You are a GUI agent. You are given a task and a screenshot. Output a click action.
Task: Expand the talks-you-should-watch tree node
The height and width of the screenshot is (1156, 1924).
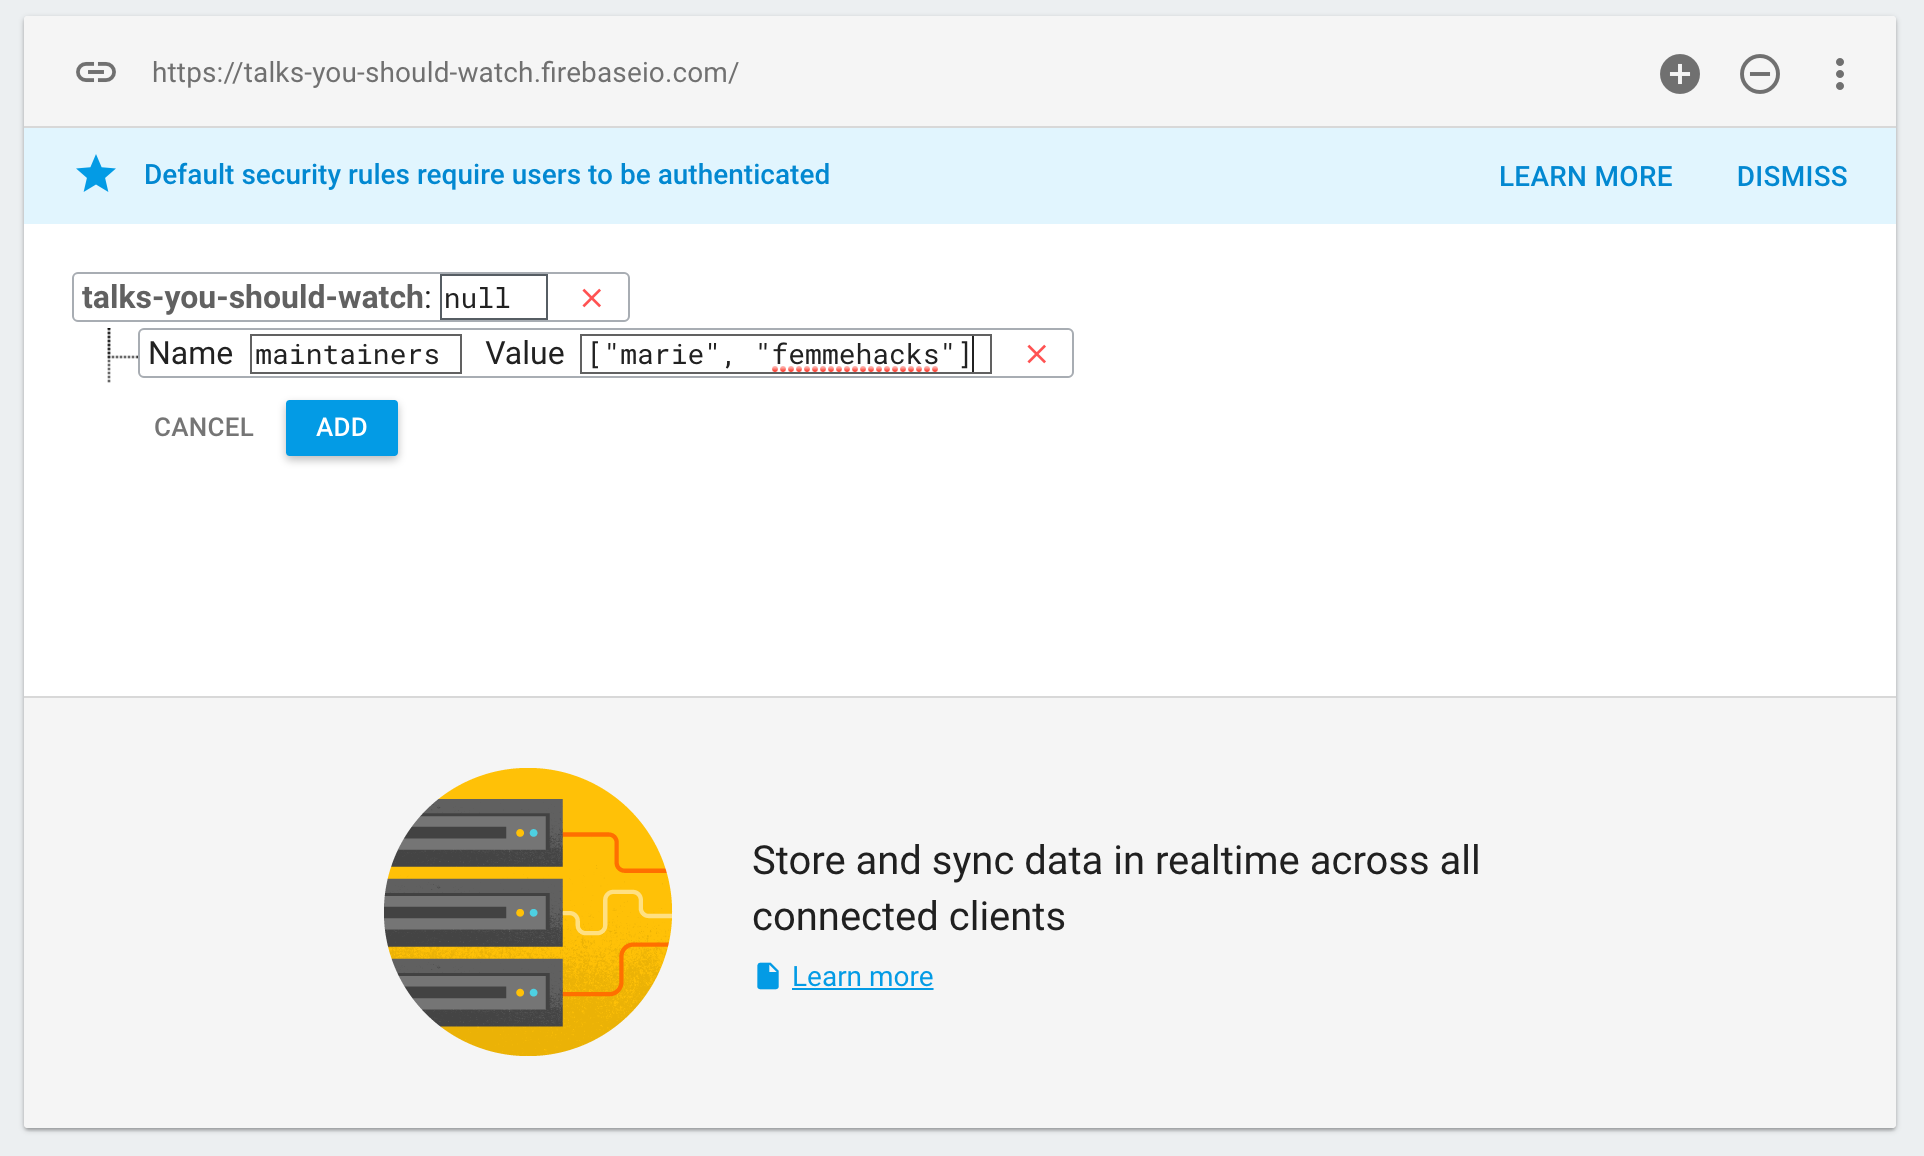(254, 296)
